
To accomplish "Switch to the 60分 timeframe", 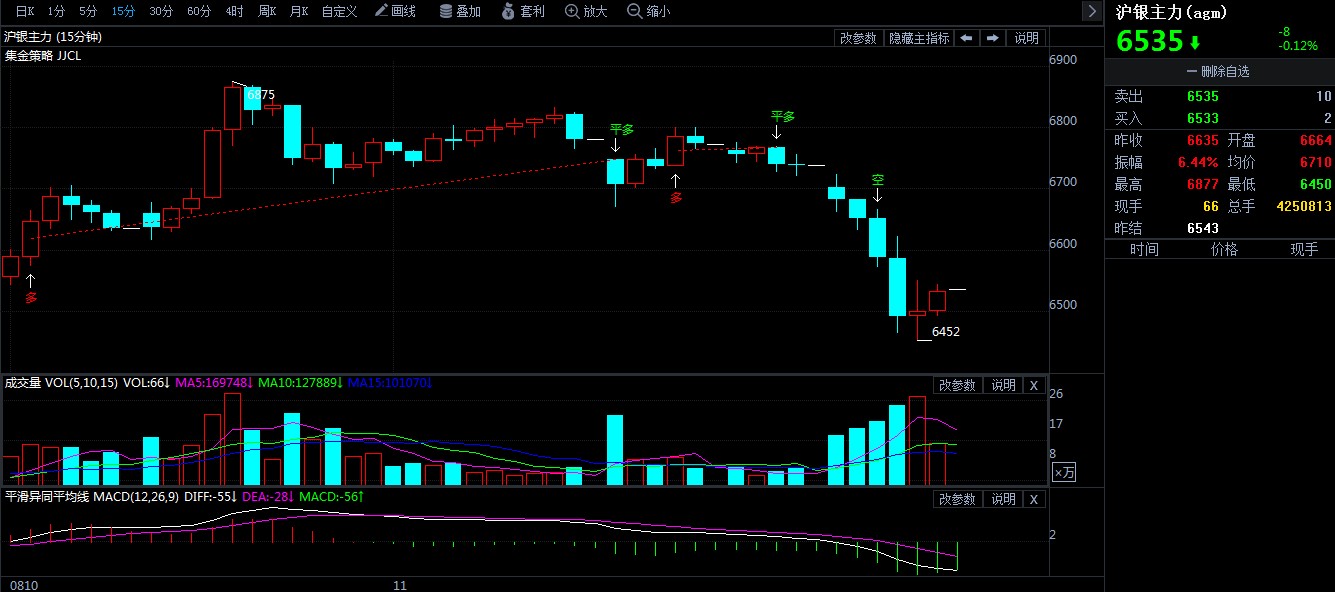I will (x=199, y=11).
